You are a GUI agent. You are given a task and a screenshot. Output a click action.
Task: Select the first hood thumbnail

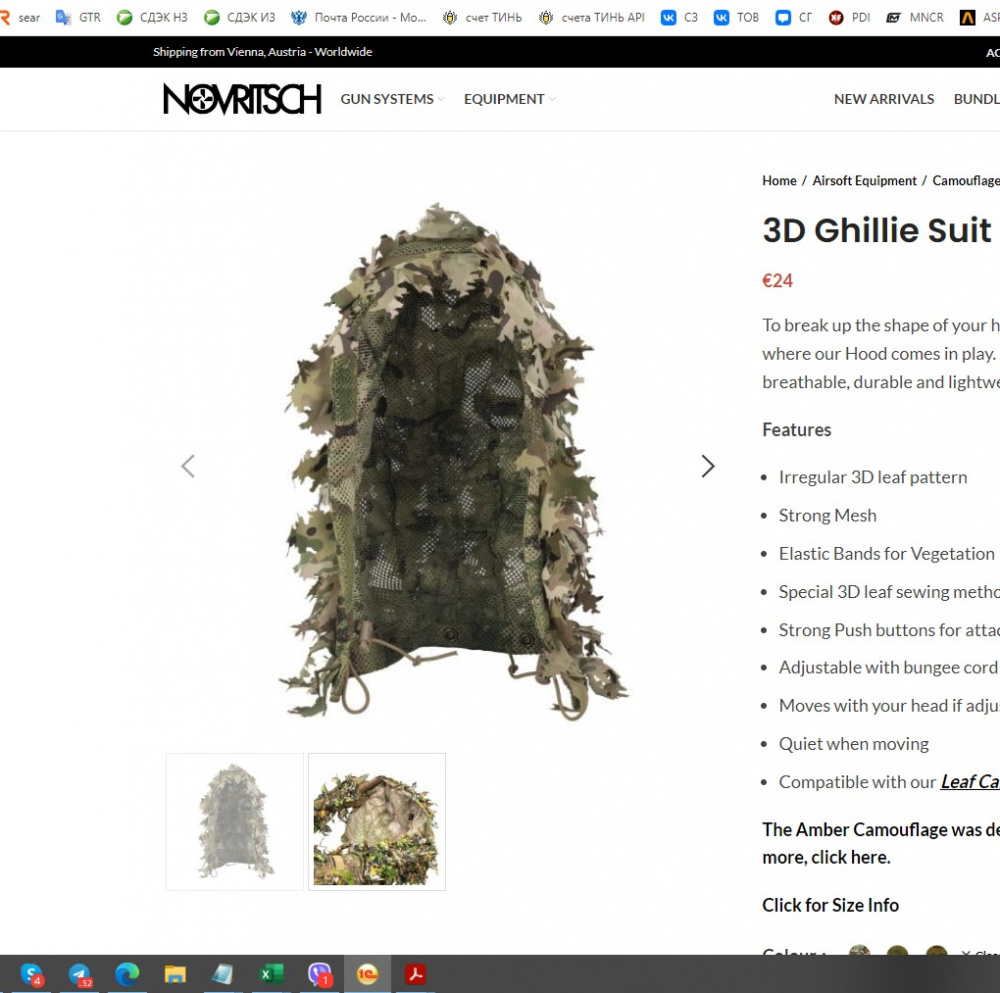pos(235,821)
